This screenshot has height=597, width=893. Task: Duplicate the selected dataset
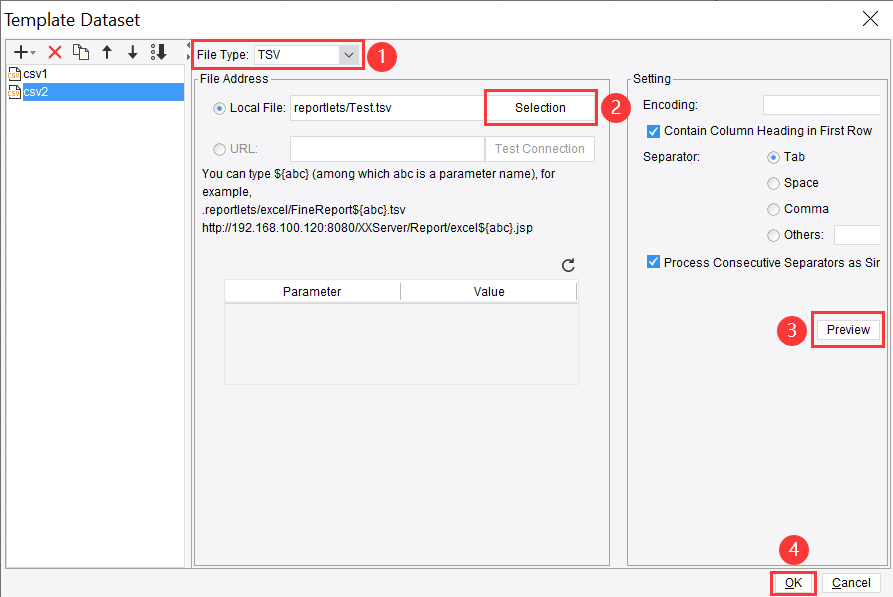click(x=81, y=52)
